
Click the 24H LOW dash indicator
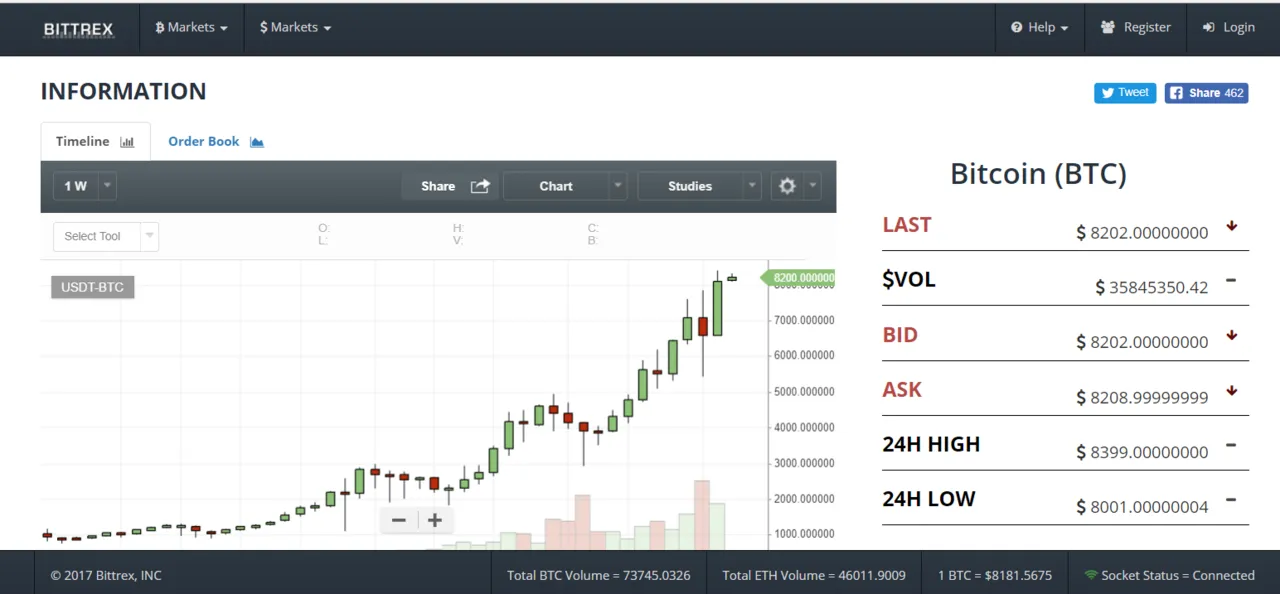pos(1231,500)
